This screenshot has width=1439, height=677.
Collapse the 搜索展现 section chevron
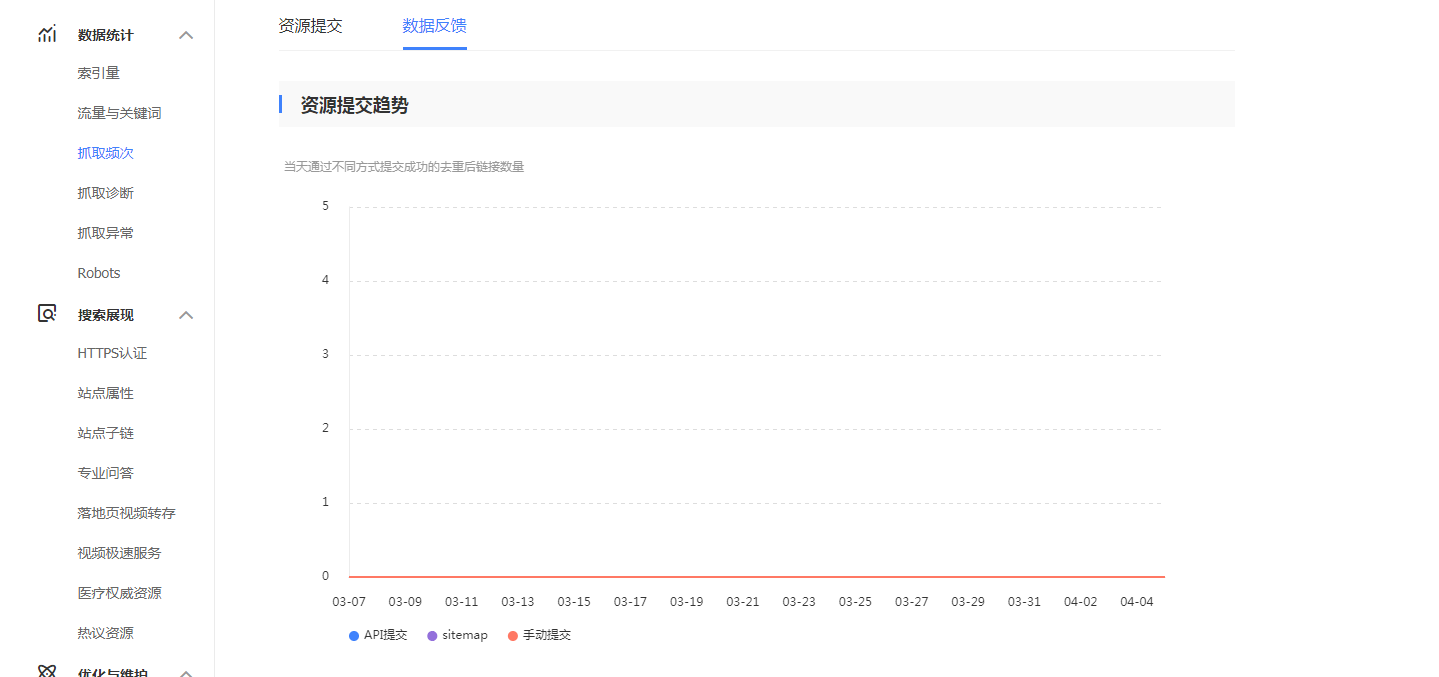pos(185,315)
